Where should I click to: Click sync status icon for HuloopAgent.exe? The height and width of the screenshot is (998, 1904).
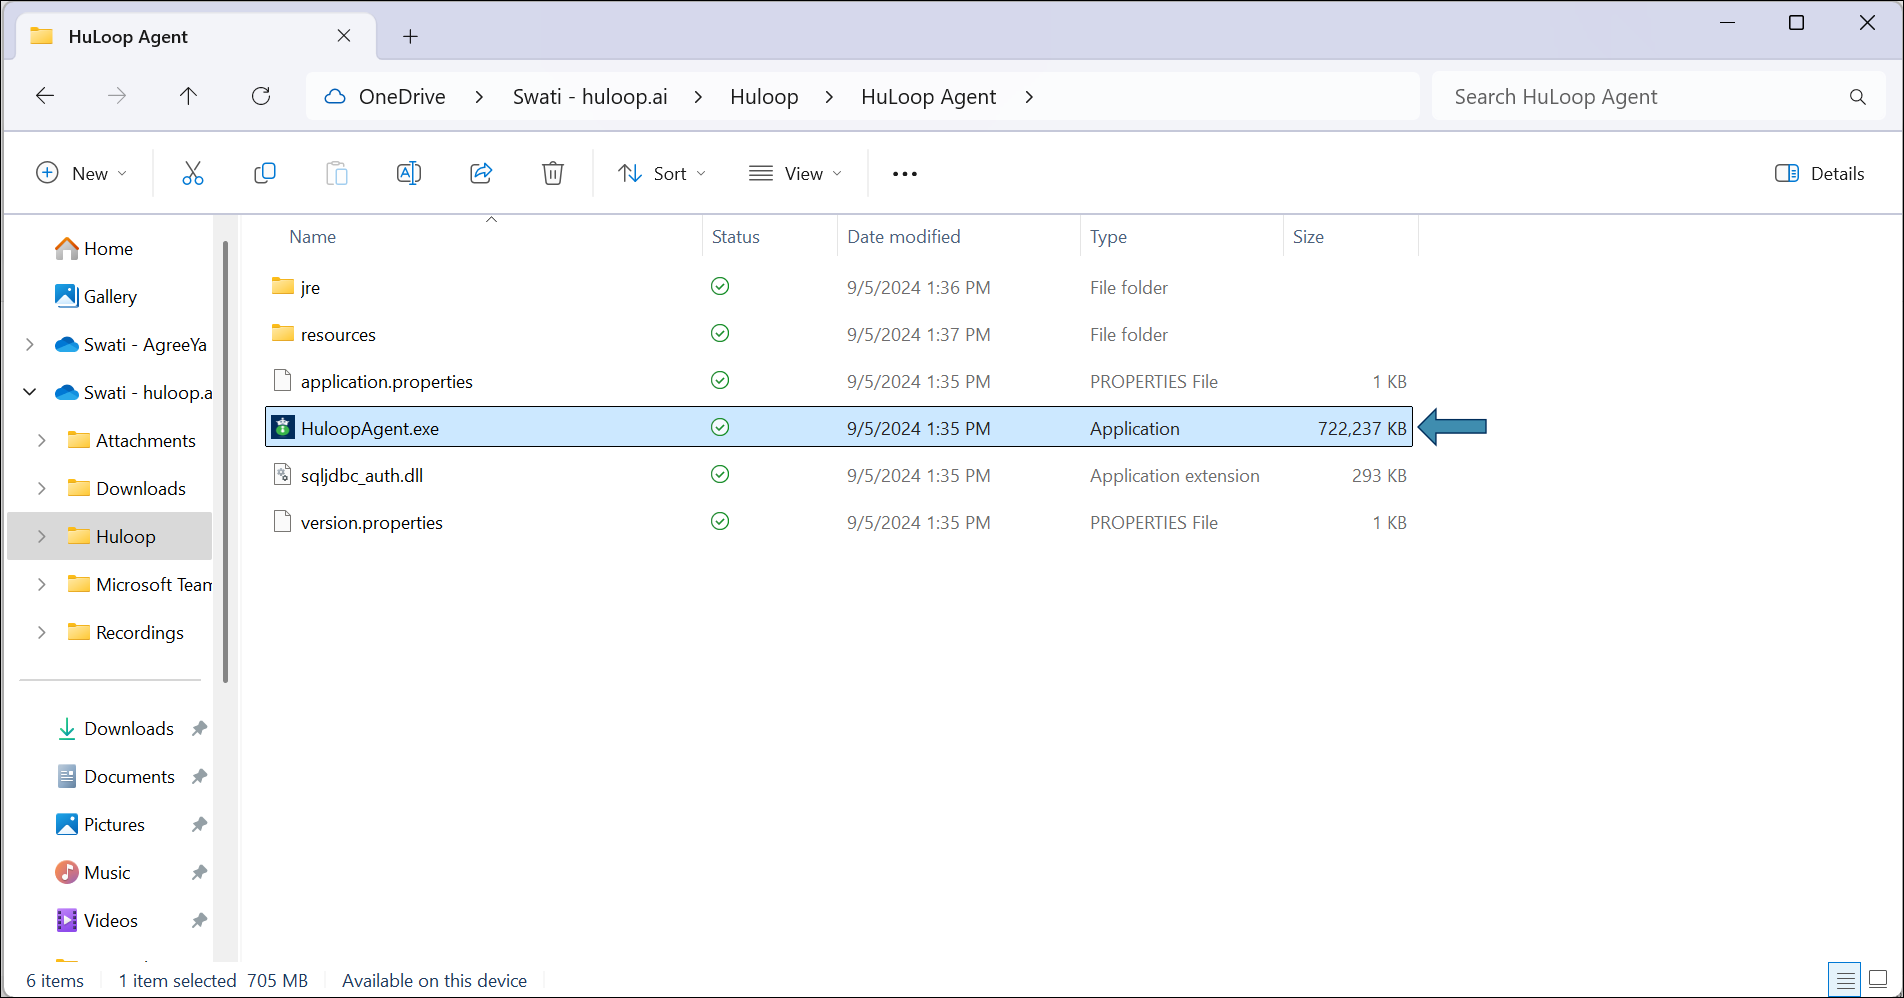click(720, 428)
